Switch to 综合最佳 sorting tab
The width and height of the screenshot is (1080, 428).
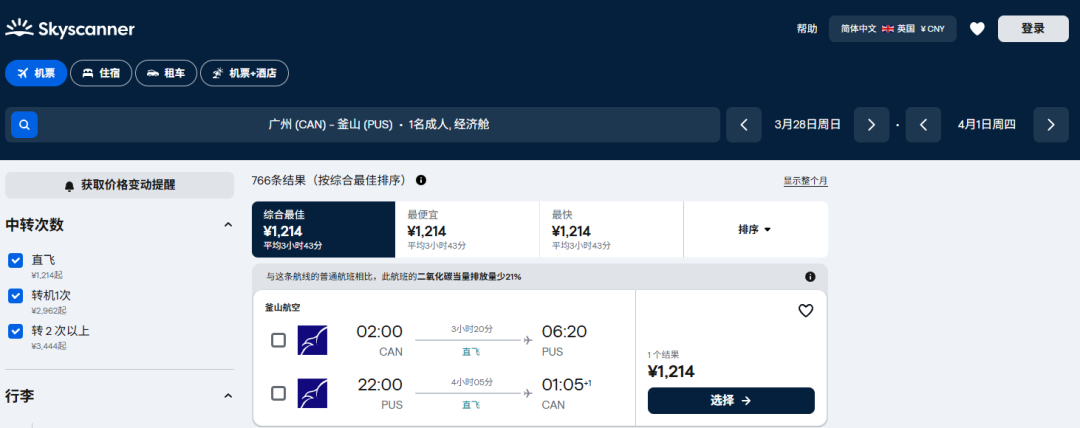coord(324,230)
